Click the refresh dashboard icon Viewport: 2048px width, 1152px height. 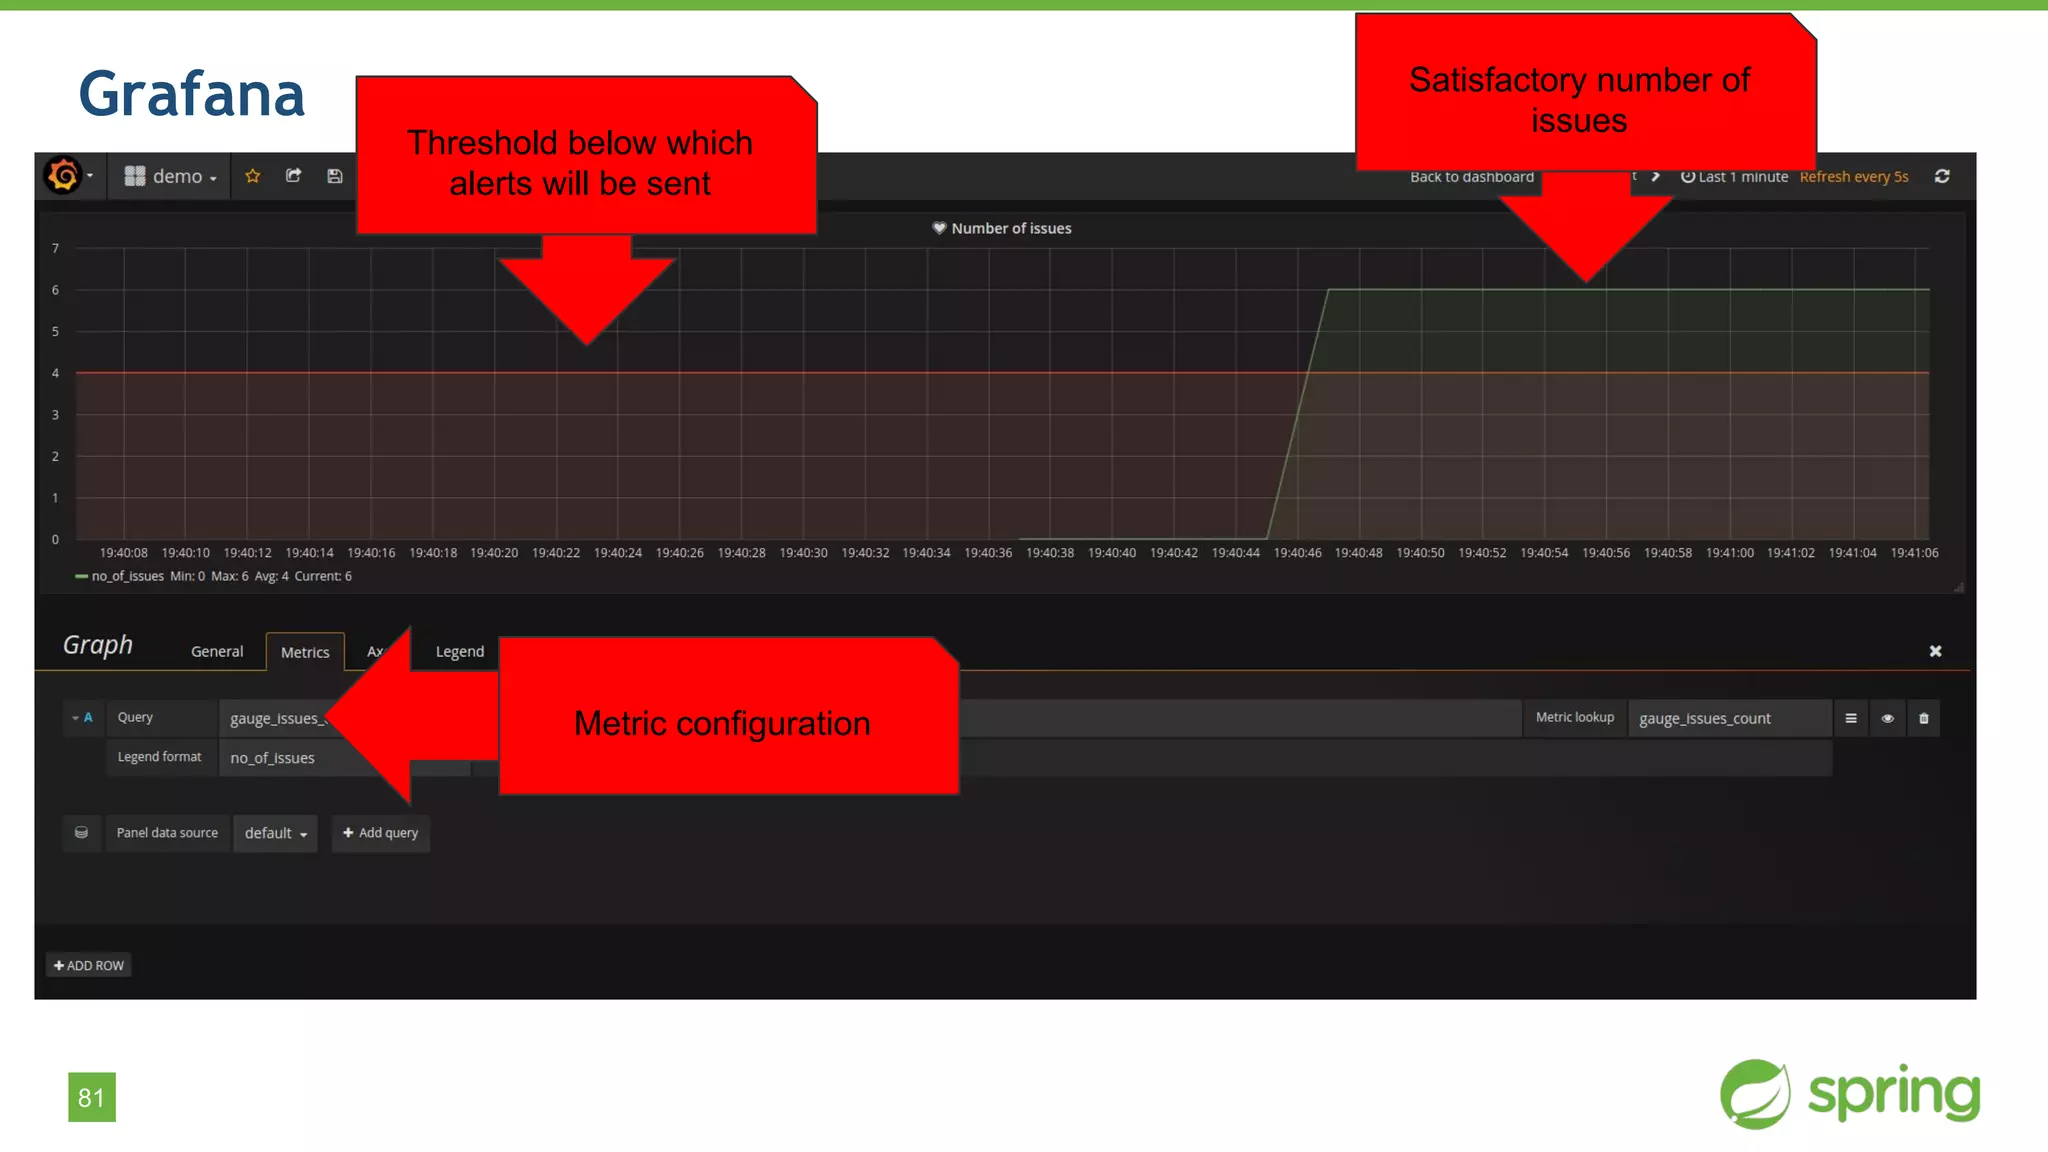coord(1942,176)
